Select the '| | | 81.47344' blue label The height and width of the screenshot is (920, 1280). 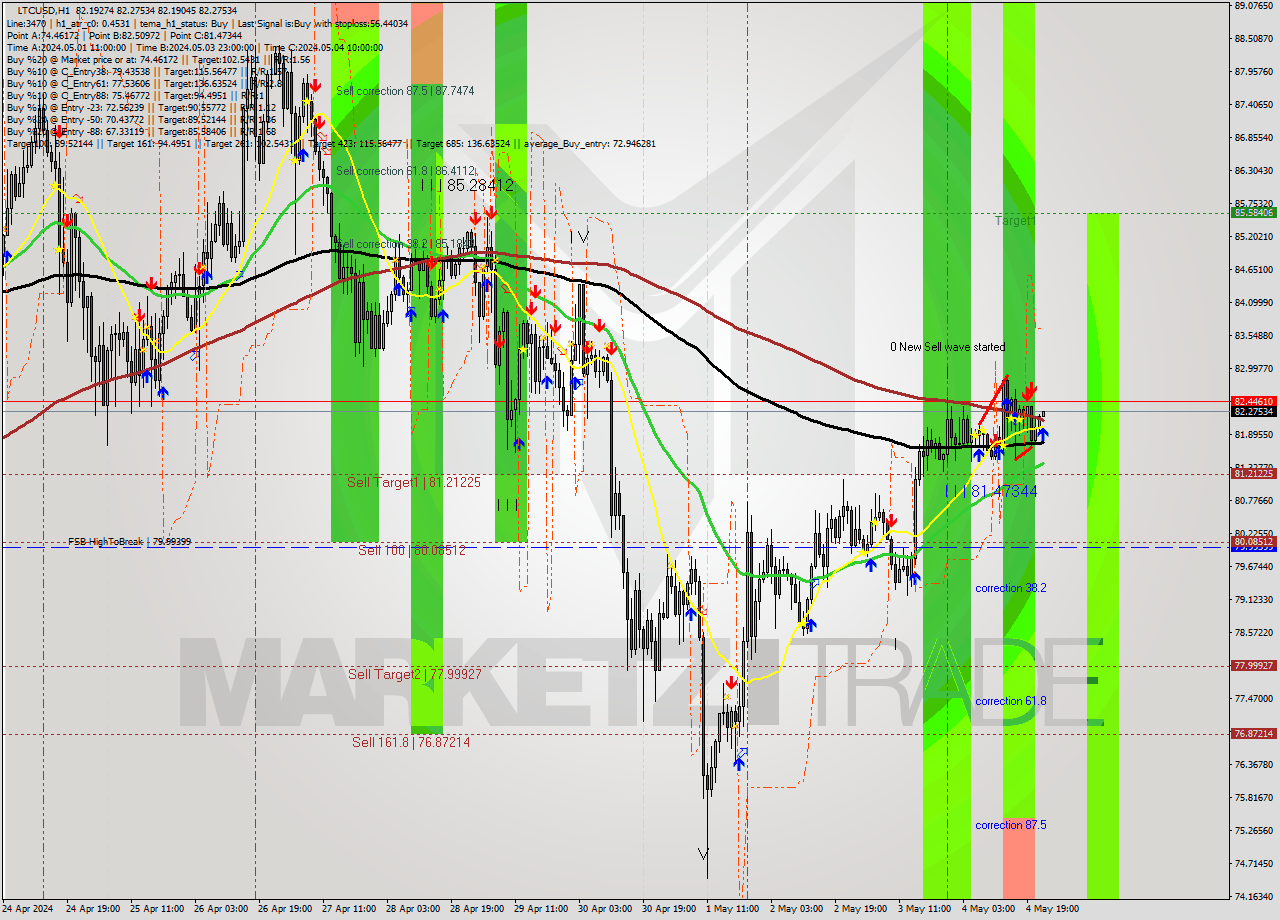point(991,491)
